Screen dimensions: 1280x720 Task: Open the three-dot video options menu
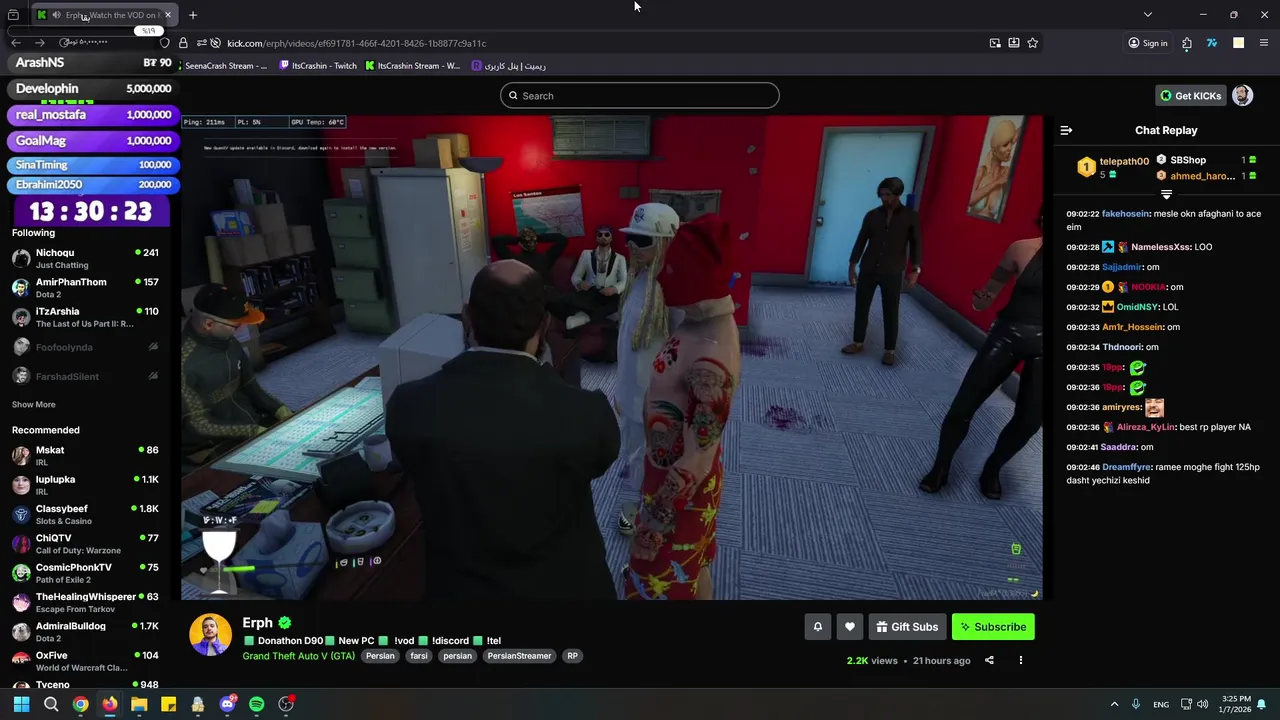coord(1021,660)
